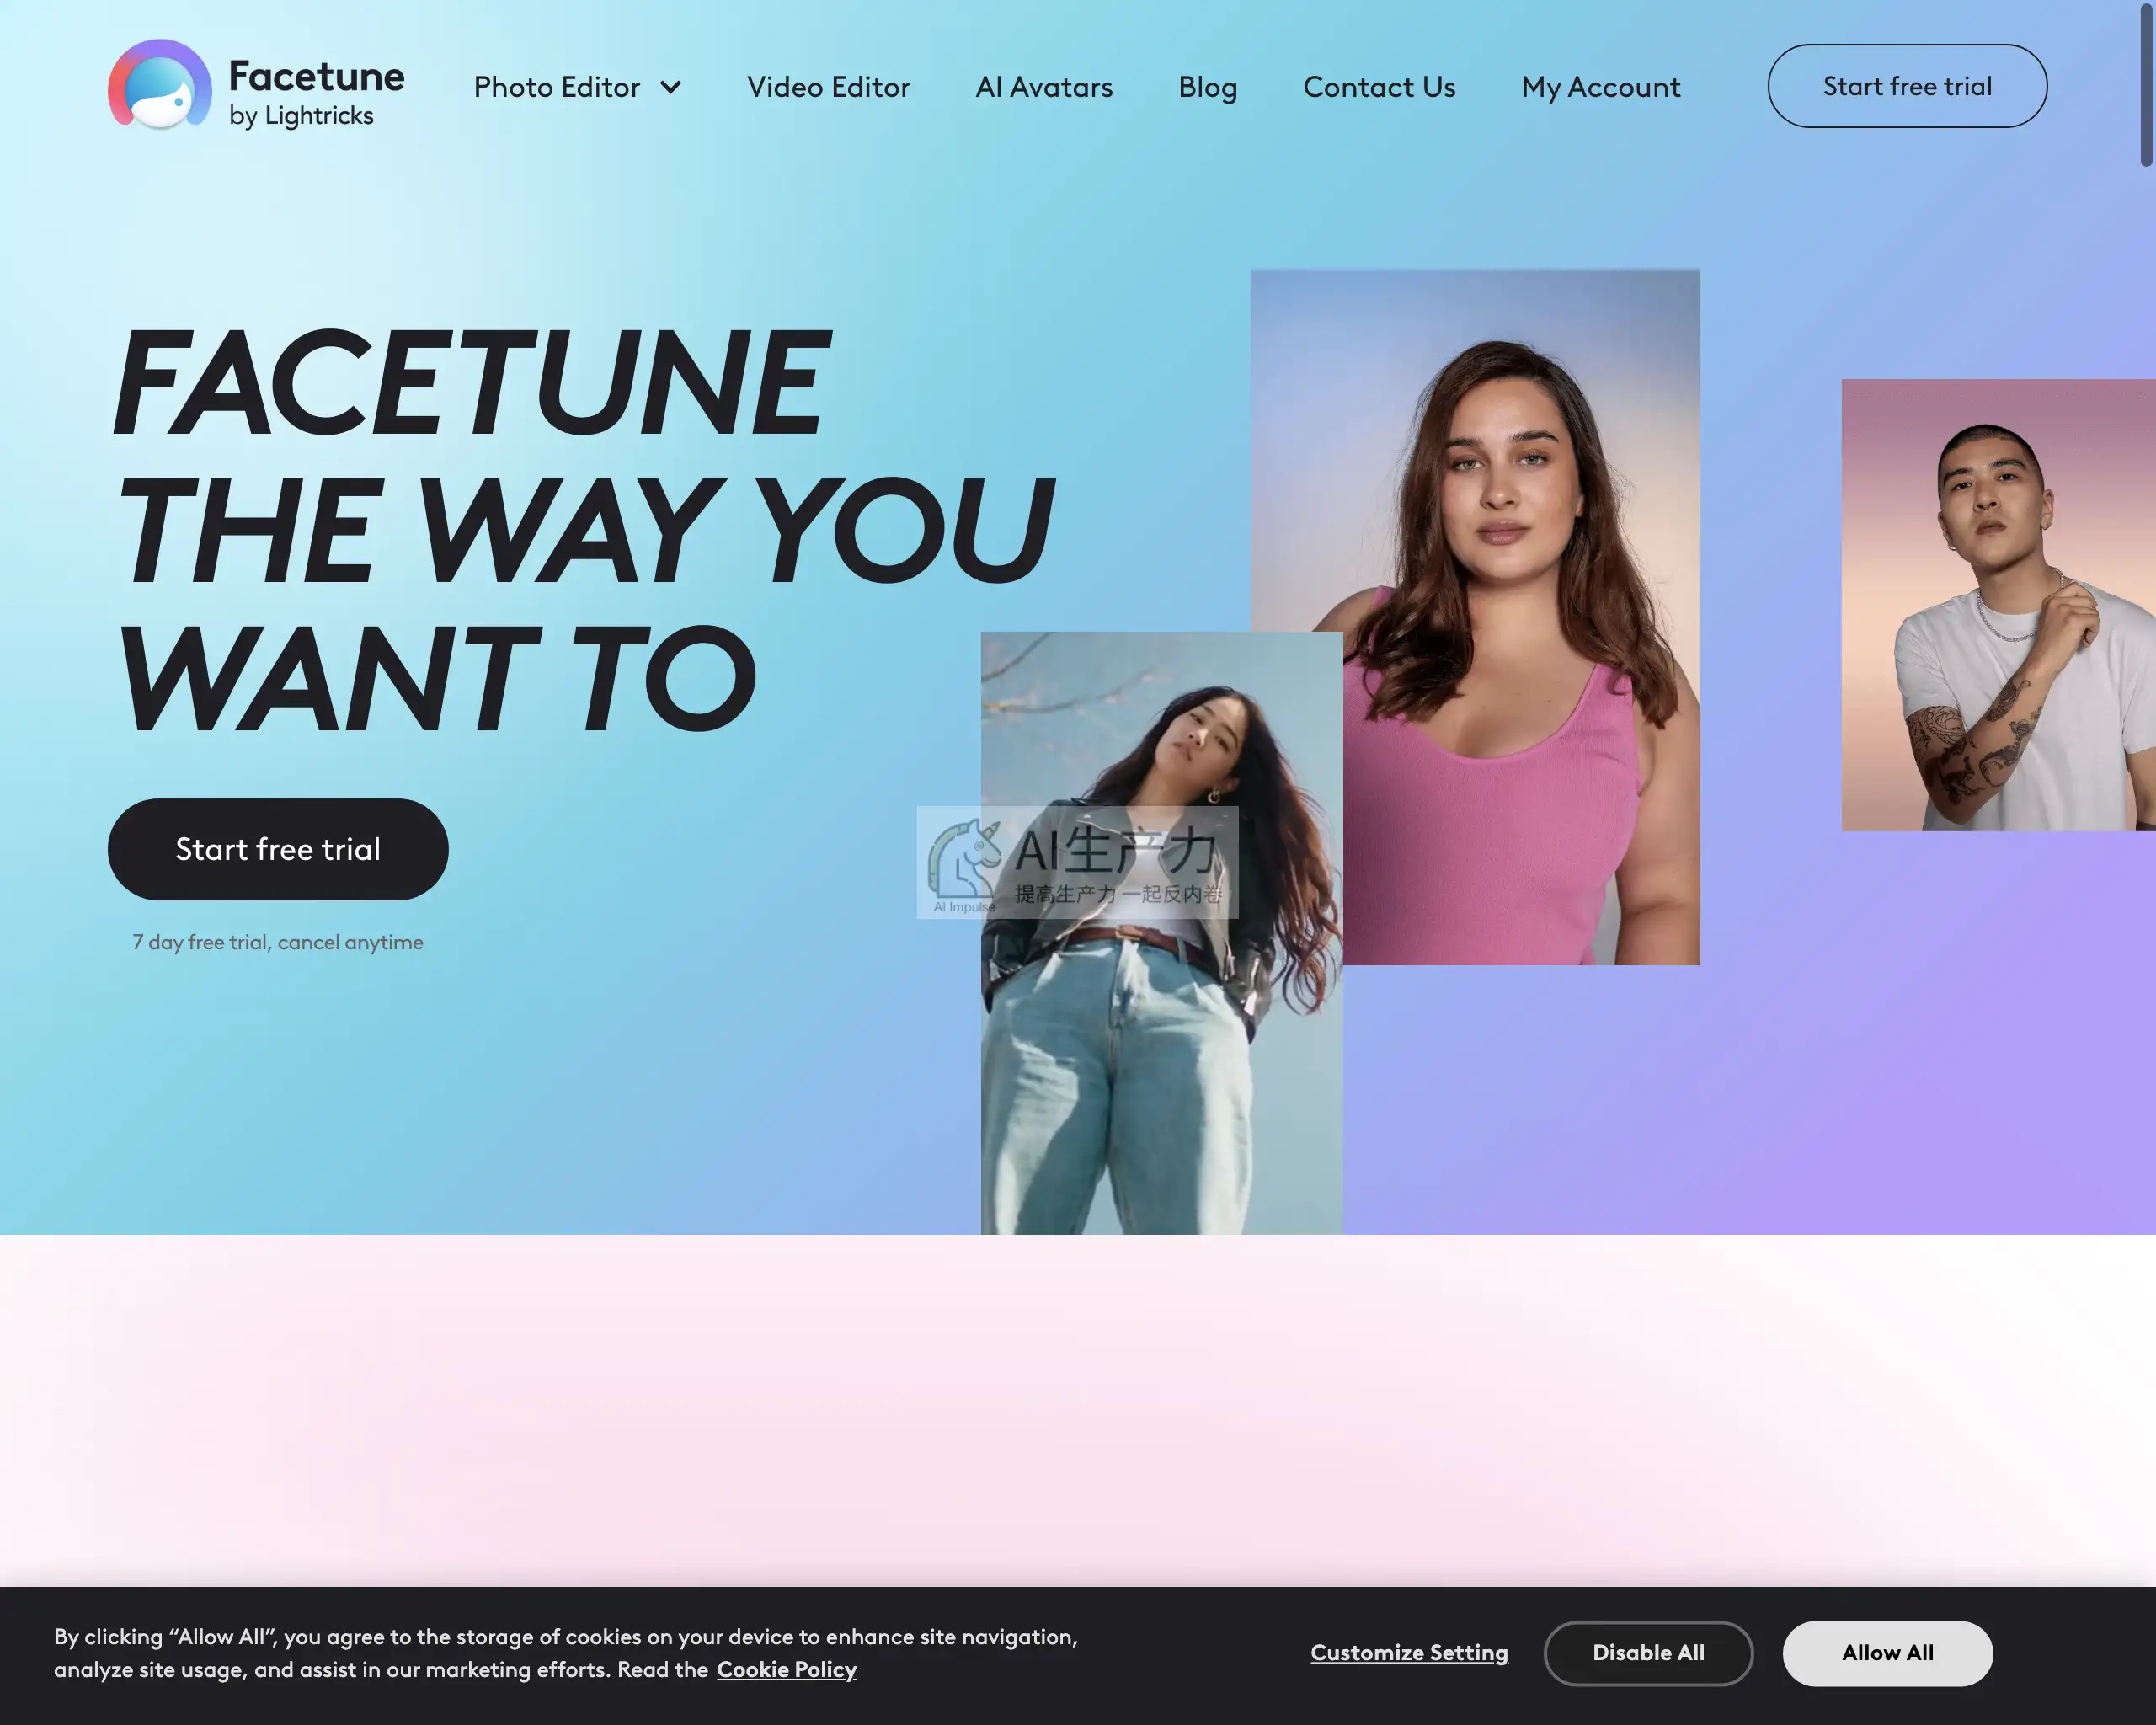Click the Facetune round logo icon
The height and width of the screenshot is (1725, 2156).
coord(160,85)
